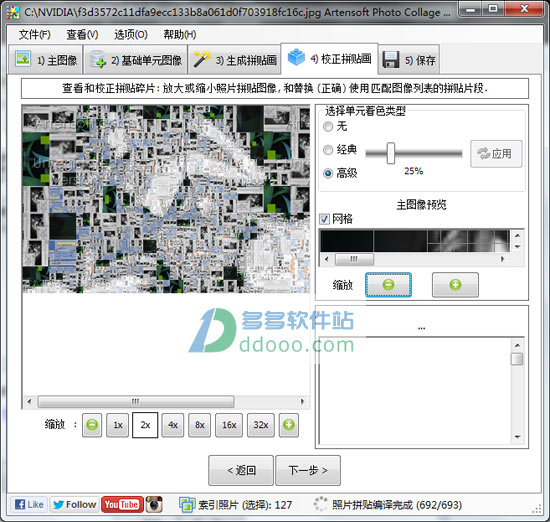Open the 选项(O) menu
550x522 pixels.
click(131, 34)
